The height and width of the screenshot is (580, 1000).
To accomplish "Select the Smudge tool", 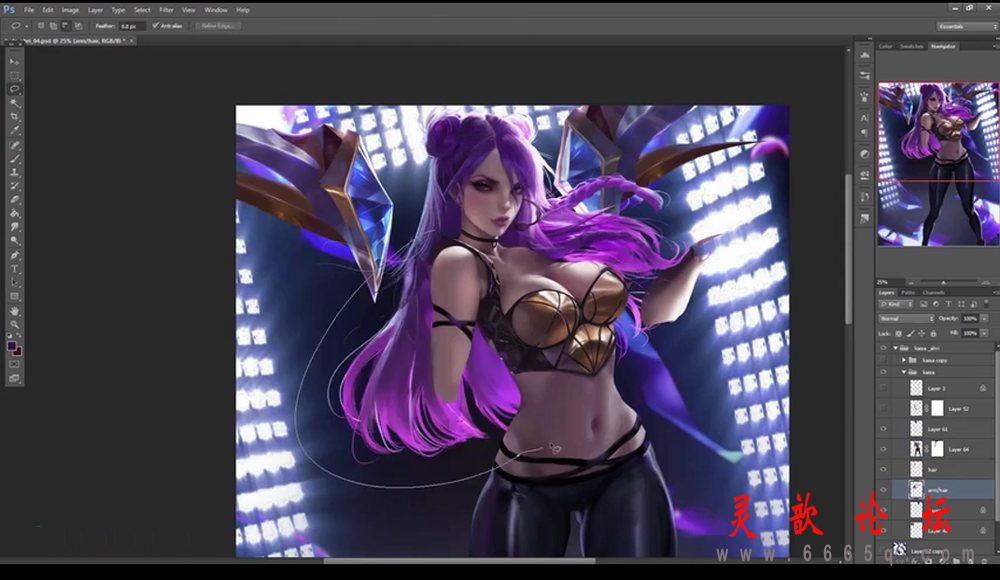I will click(x=14, y=227).
